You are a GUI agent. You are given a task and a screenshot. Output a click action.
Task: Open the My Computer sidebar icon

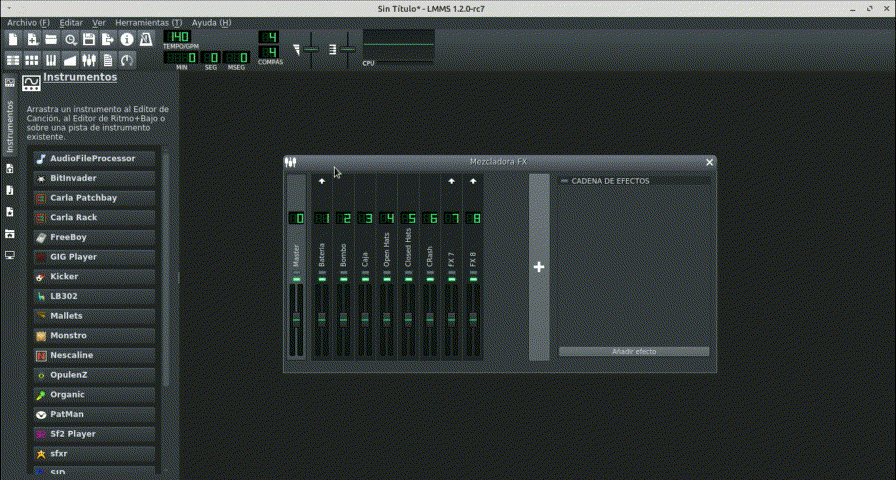[x=10, y=255]
